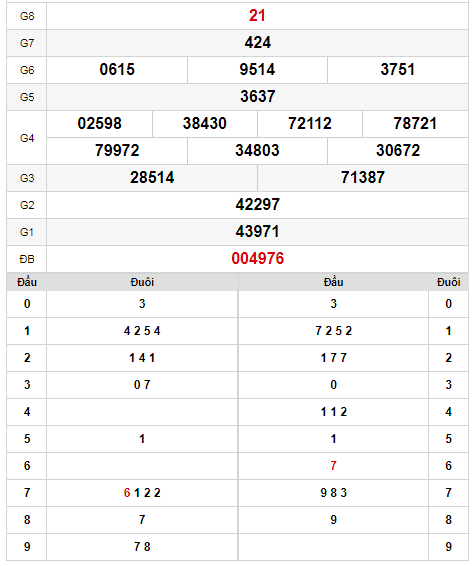Select G4 number 78721
Image resolution: width=473 pixels, height=566 pixels.
(415, 124)
